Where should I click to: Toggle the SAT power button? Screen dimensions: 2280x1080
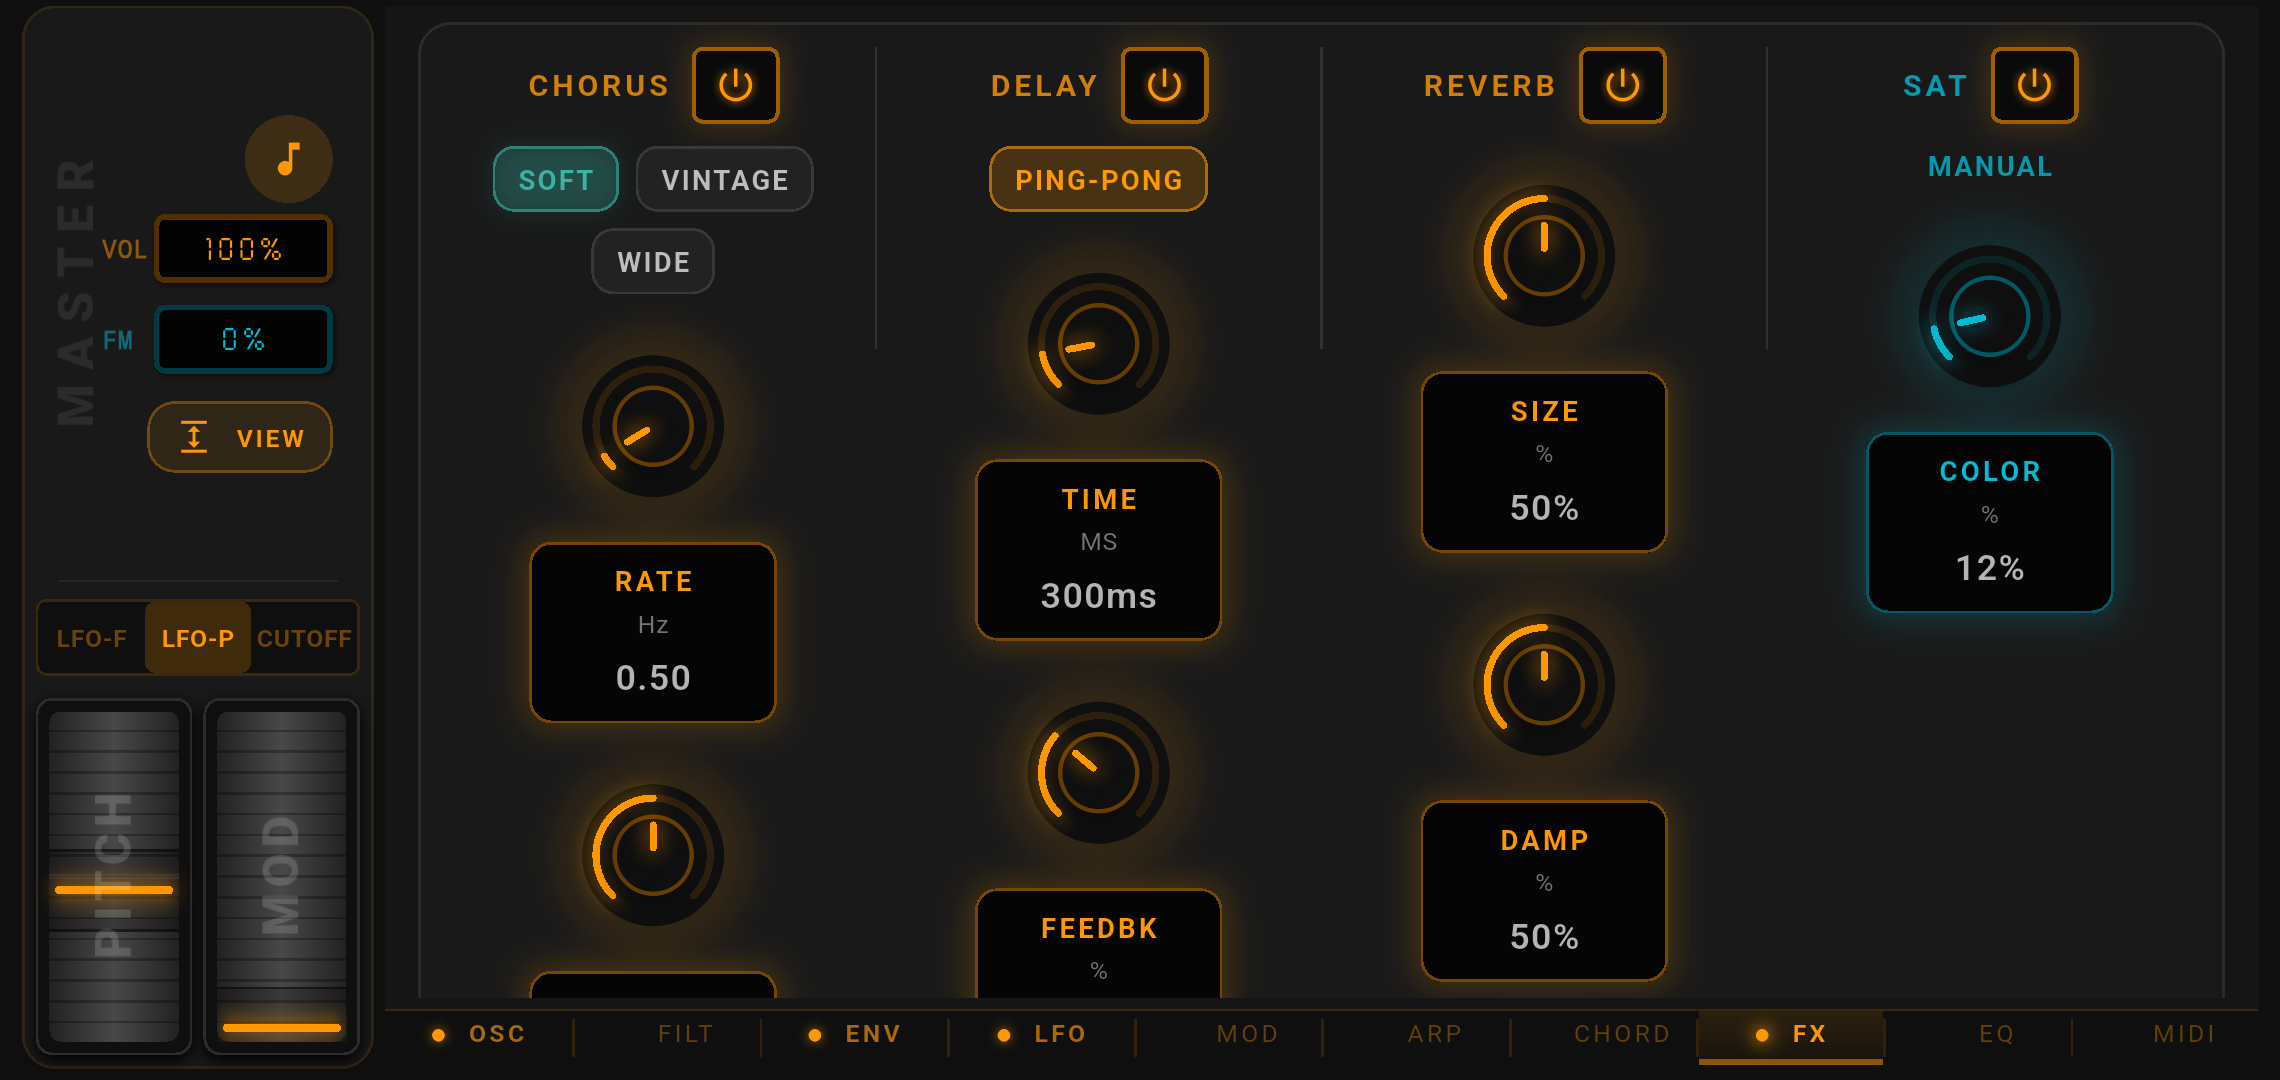click(x=2034, y=85)
